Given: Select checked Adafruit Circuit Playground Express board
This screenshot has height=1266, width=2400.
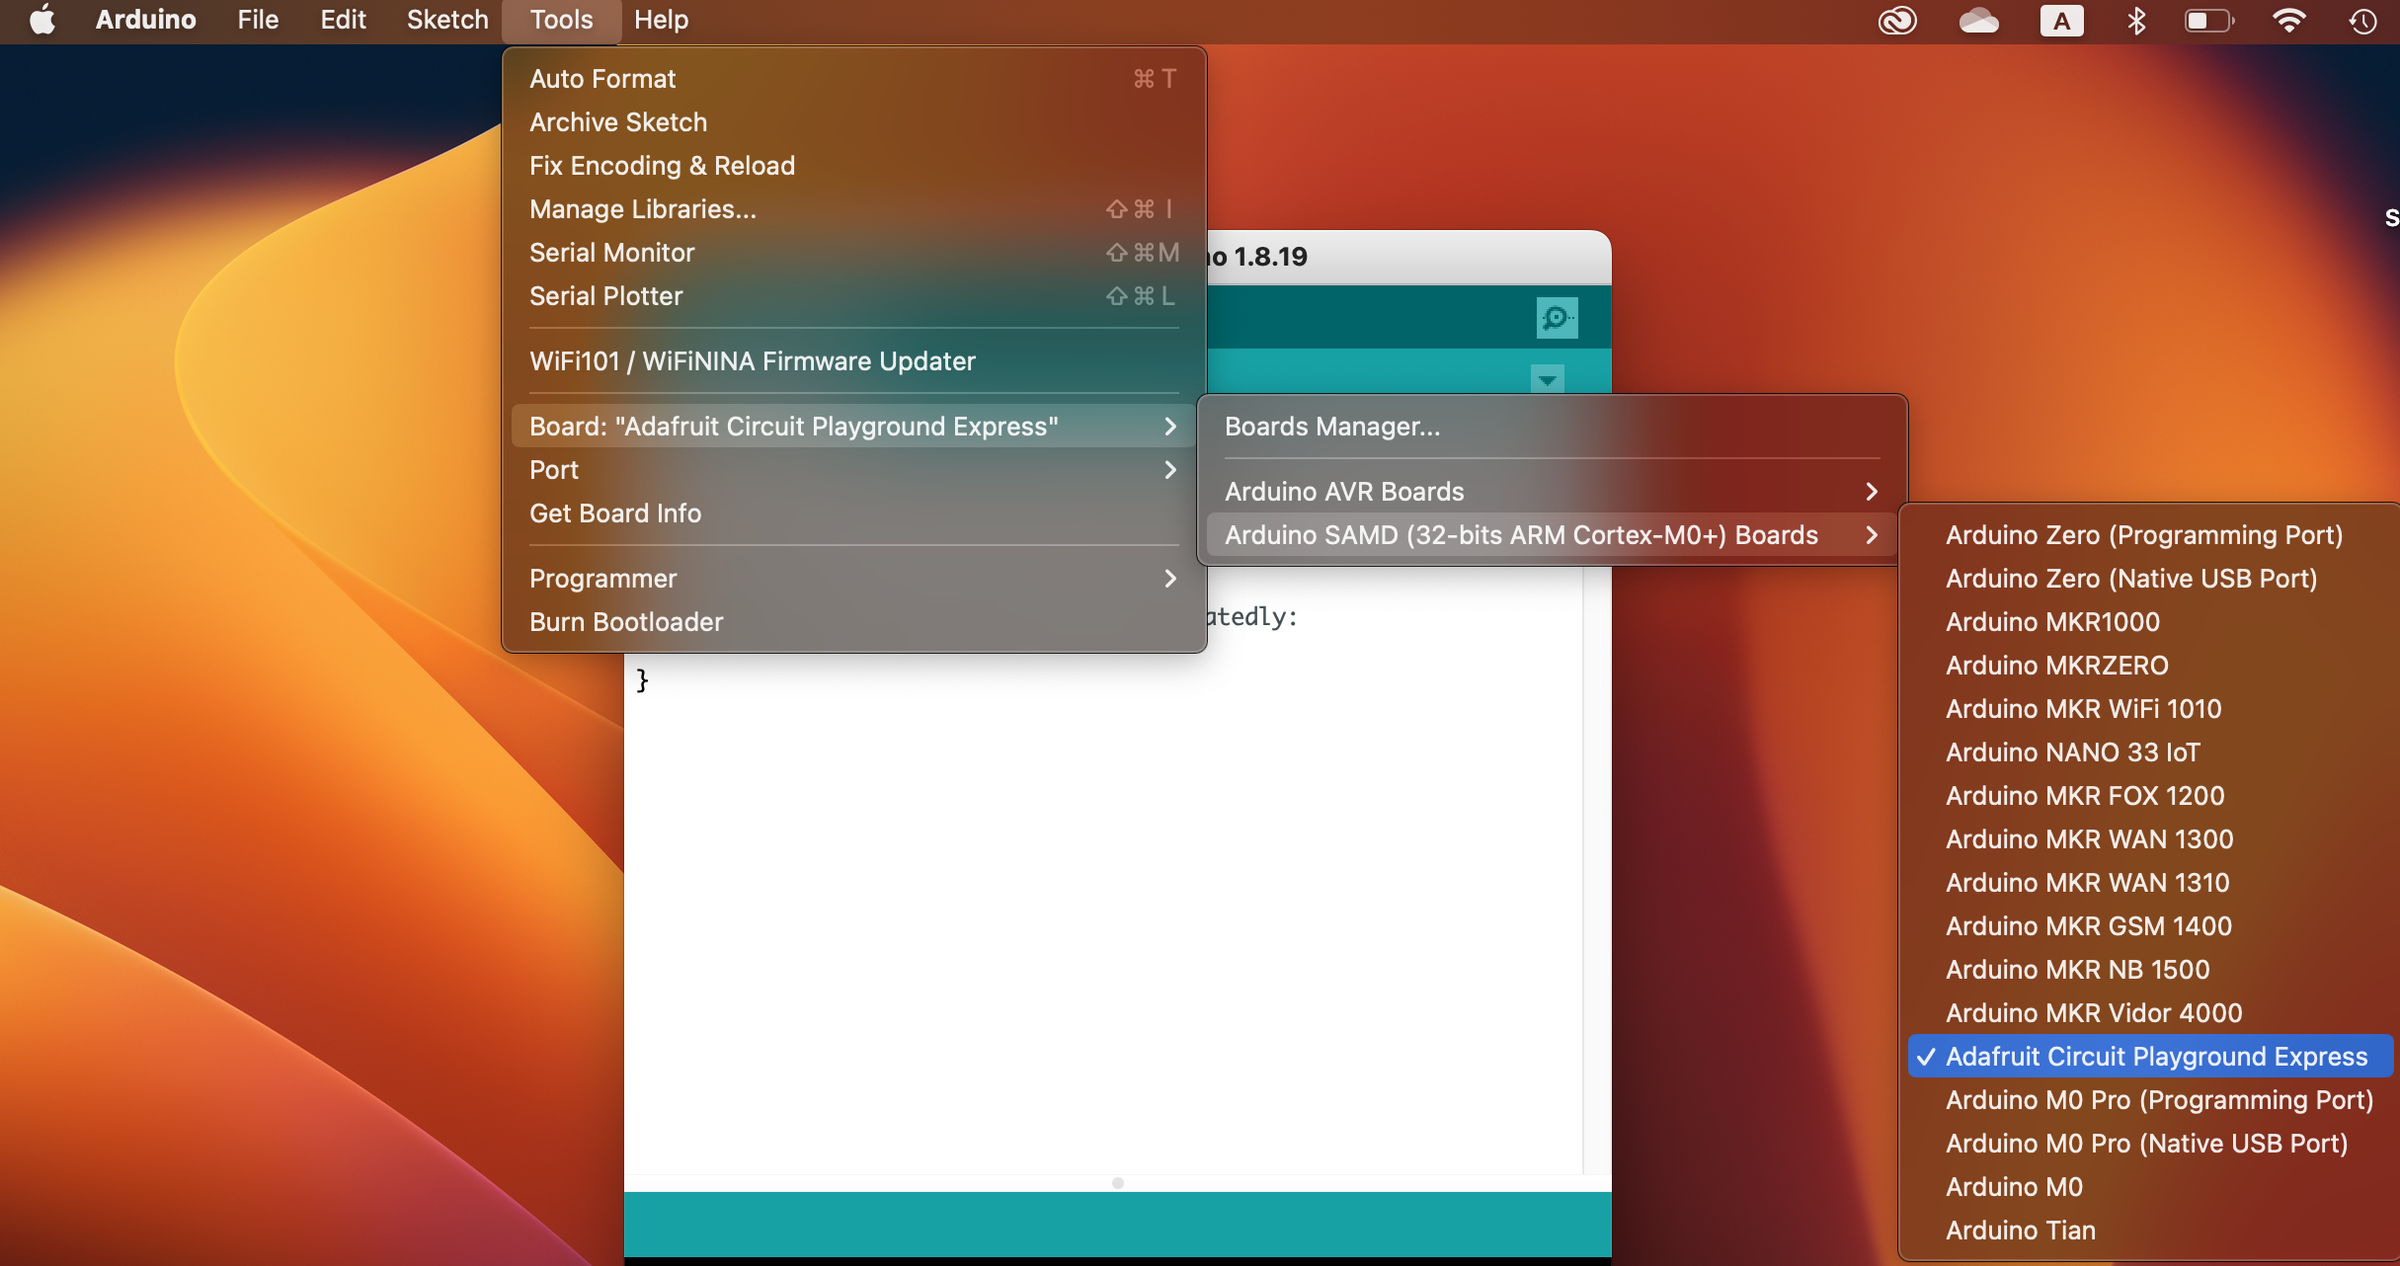Looking at the screenshot, I should (x=2155, y=1056).
